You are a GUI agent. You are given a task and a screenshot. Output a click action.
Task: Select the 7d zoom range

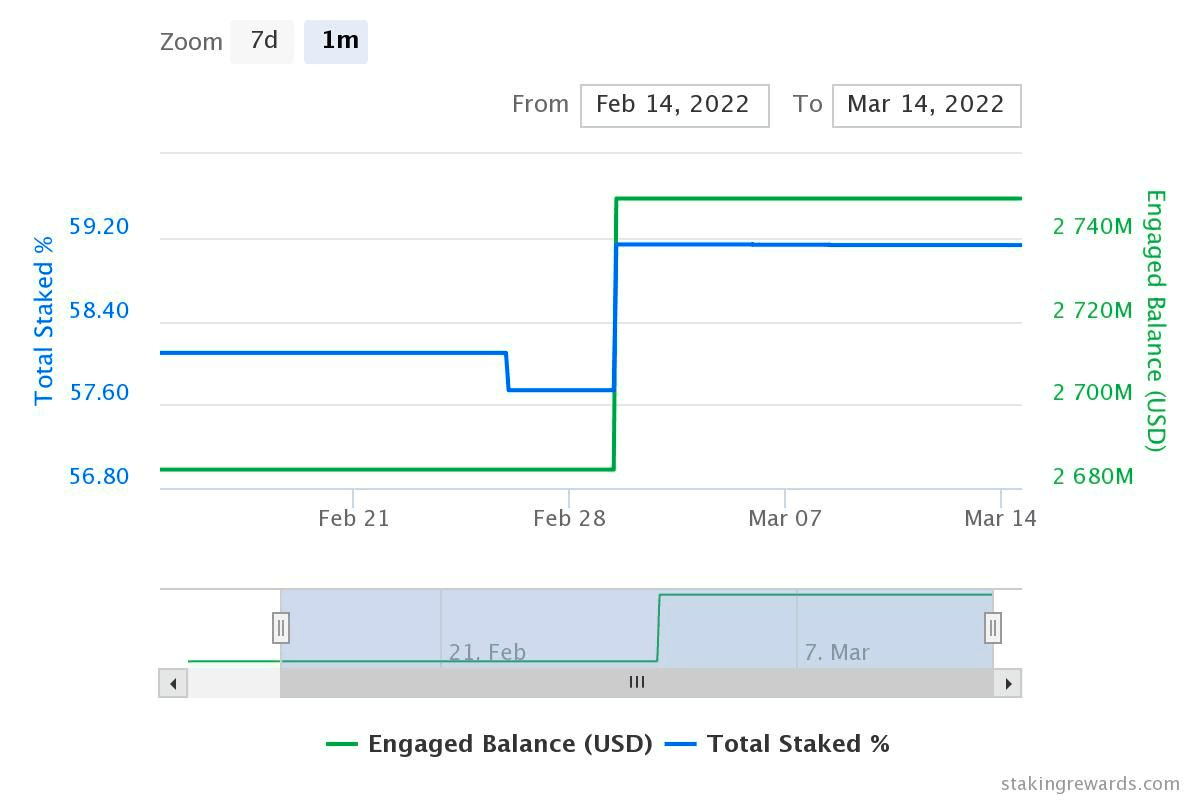(263, 41)
